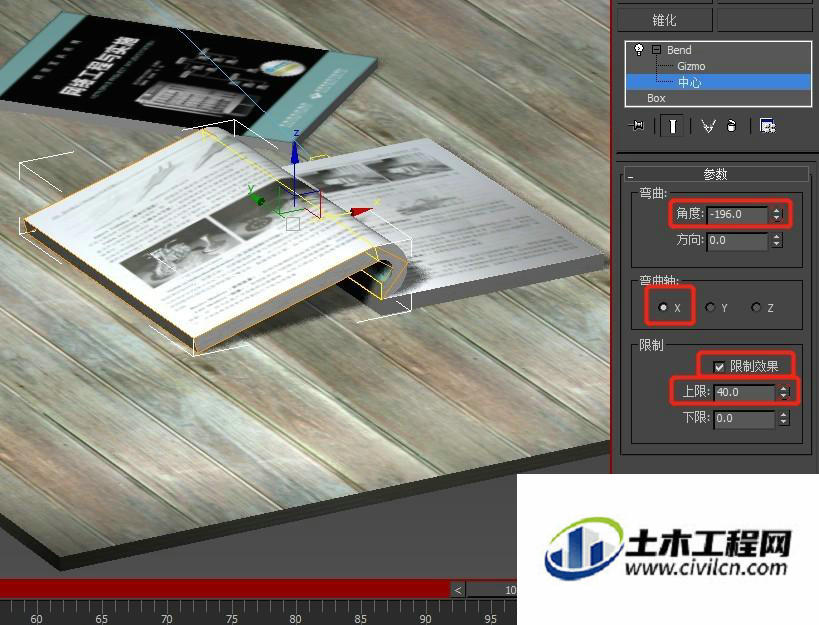Click frame 80 on the track bar
This screenshot has height=625, width=819.
pyautogui.click(x=296, y=618)
